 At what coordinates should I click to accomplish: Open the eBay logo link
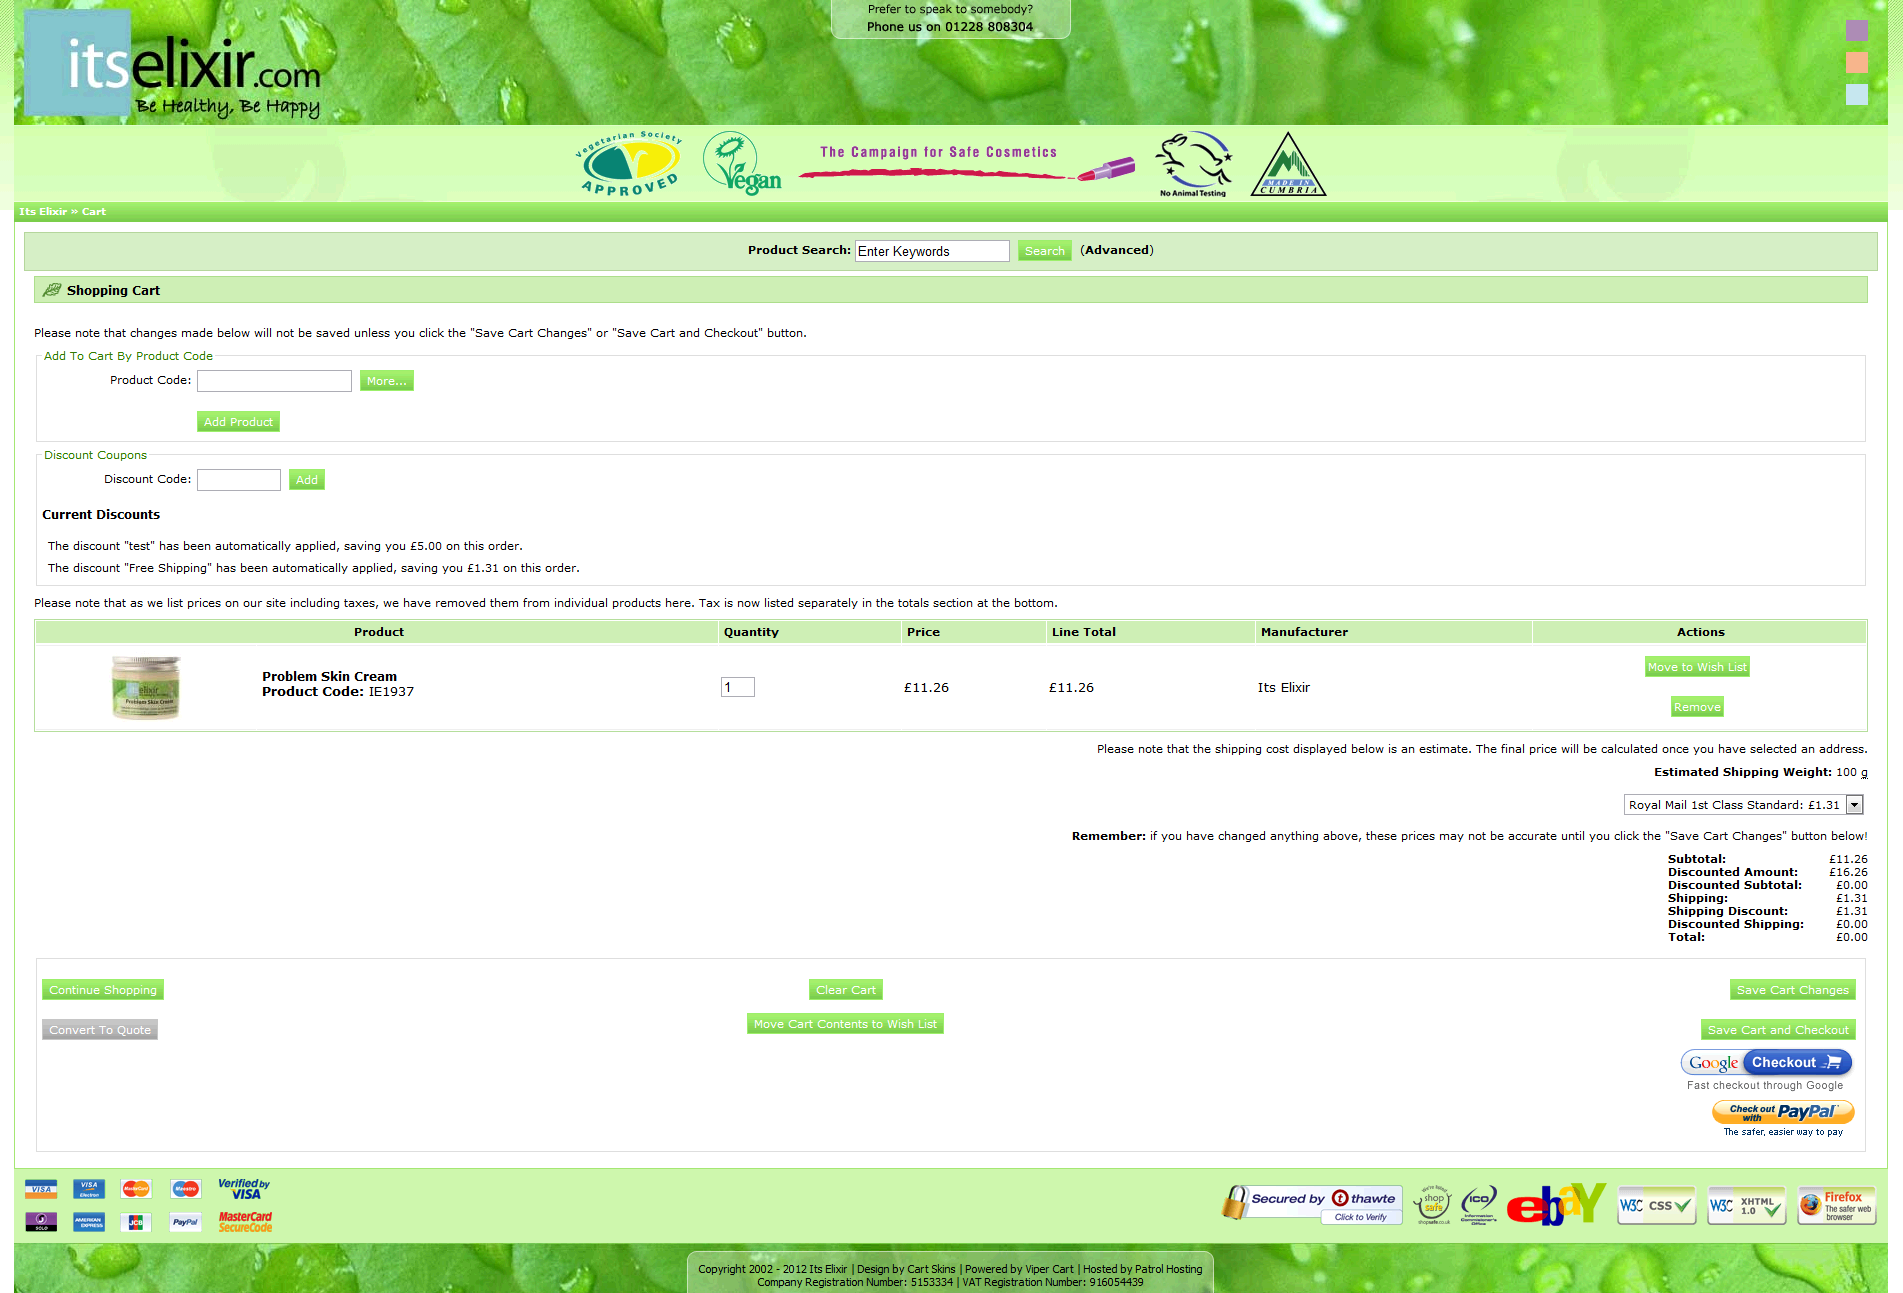tap(1555, 1205)
